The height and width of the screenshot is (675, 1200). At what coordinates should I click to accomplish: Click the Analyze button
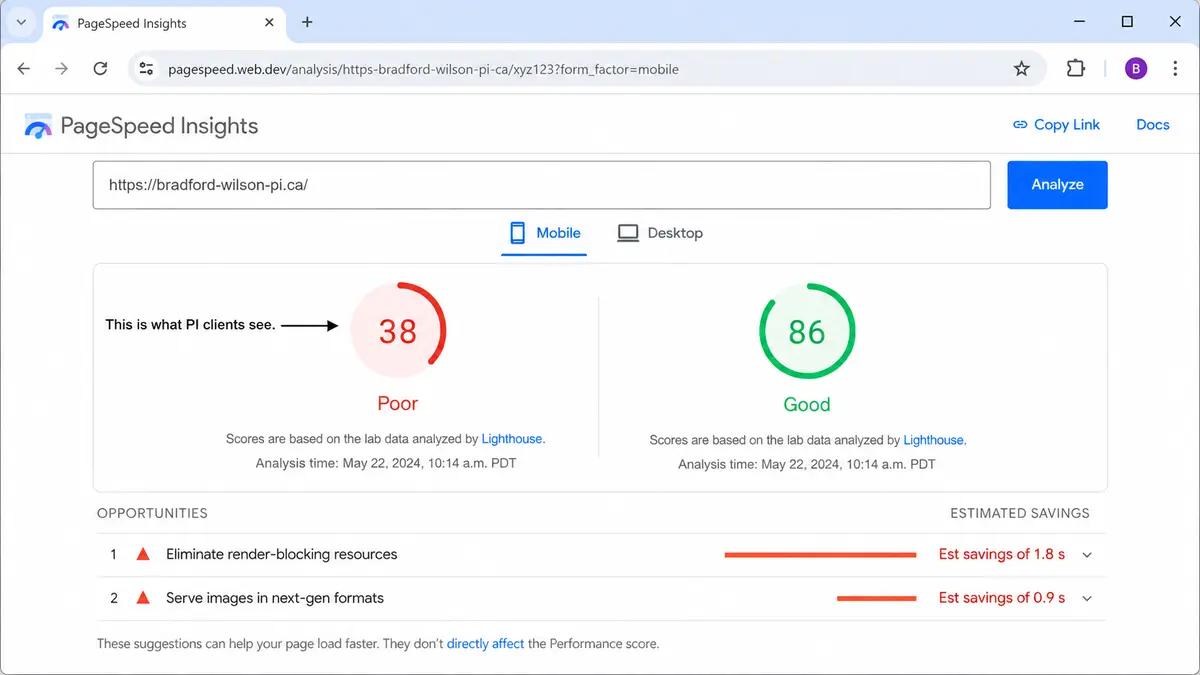tap(1057, 185)
